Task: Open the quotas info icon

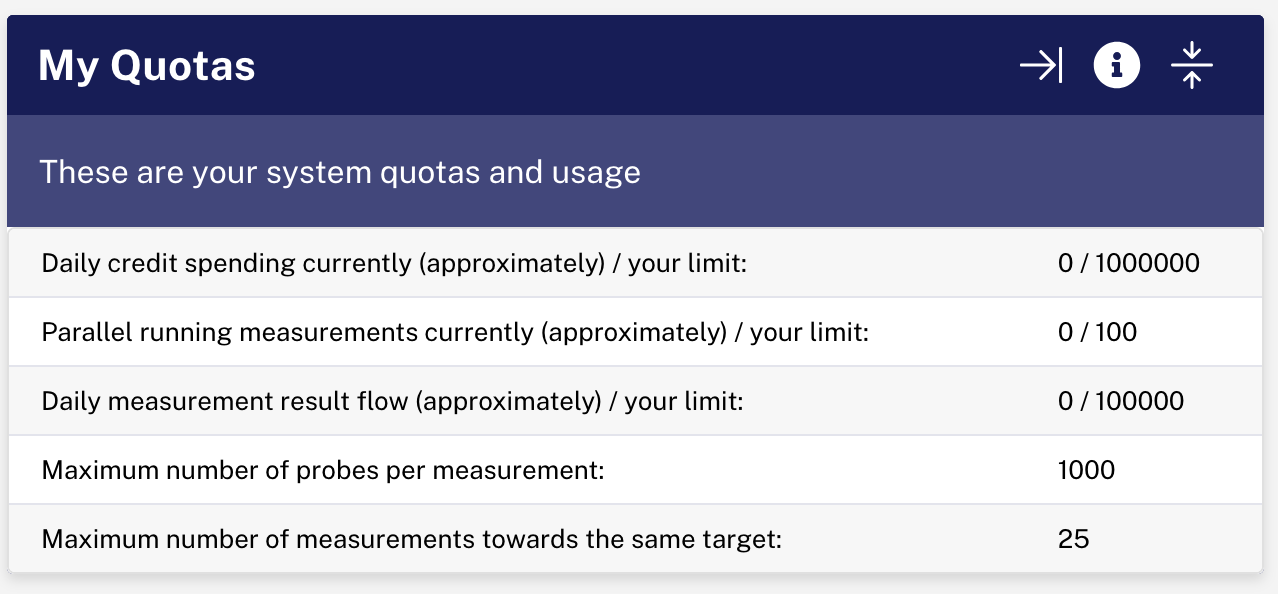Action: 1117,67
